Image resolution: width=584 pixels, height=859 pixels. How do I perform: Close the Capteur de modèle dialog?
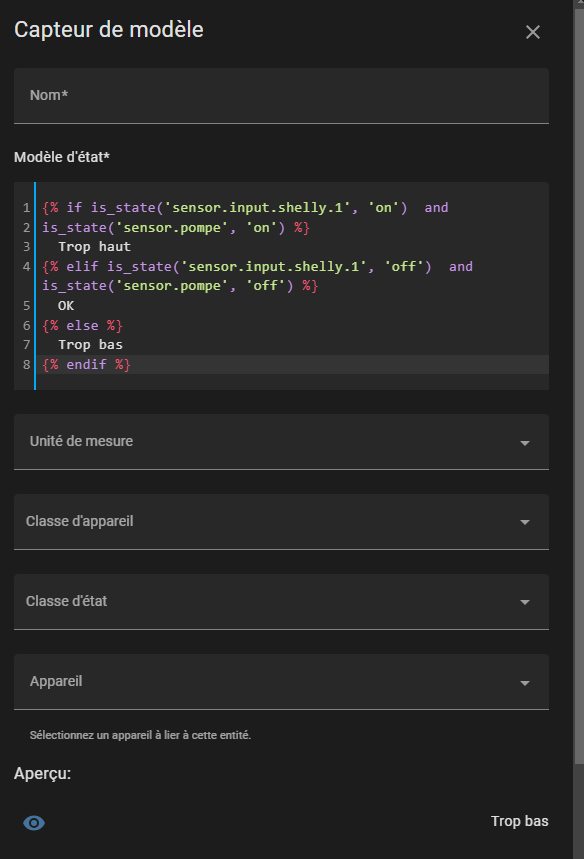point(533,32)
